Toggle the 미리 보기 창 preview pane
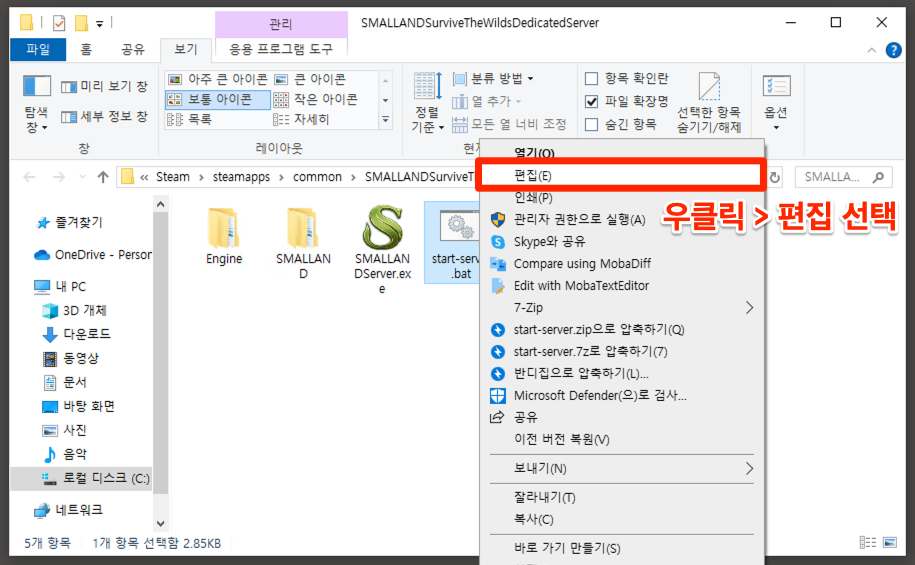The width and height of the screenshot is (915, 565). pyautogui.click(x=105, y=86)
